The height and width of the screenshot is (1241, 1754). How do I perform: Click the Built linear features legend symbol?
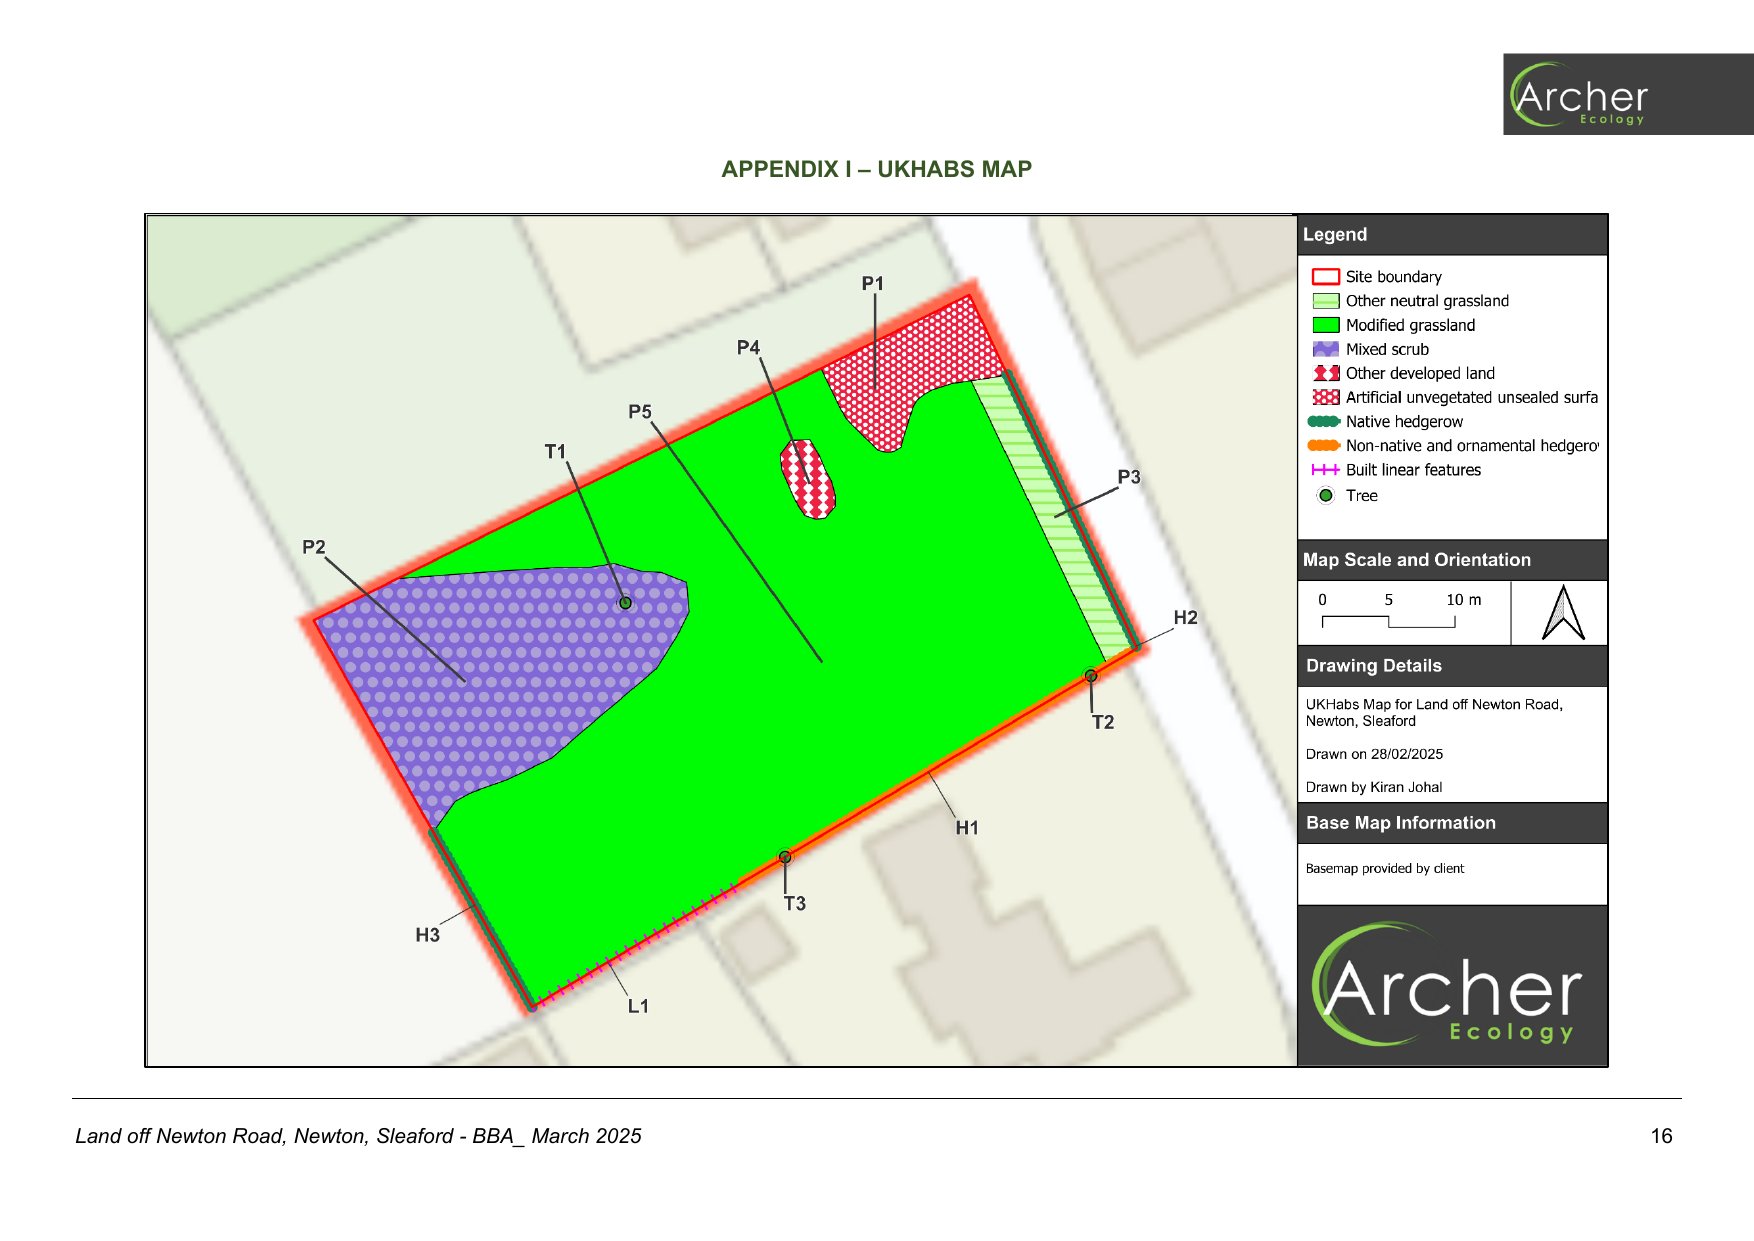[x=1325, y=470]
